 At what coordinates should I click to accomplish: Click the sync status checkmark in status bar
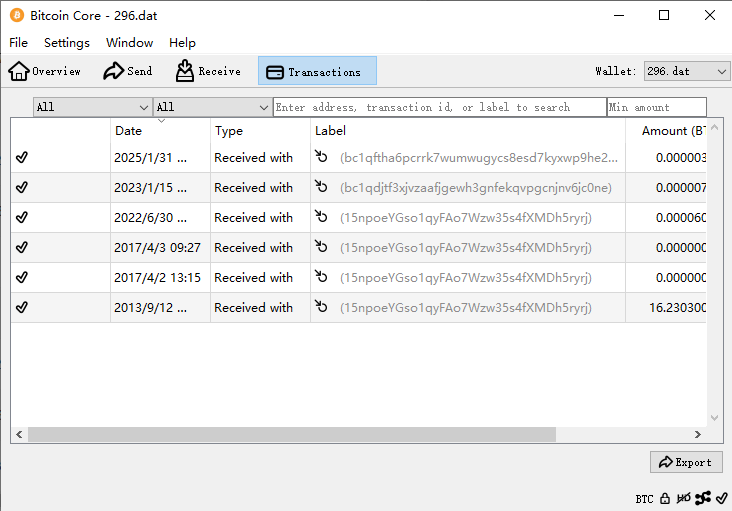pyautogui.click(x=722, y=498)
